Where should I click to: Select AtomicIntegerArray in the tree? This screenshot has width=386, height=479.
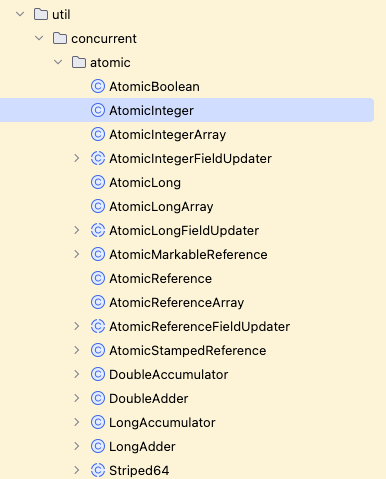(x=168, y=135)
